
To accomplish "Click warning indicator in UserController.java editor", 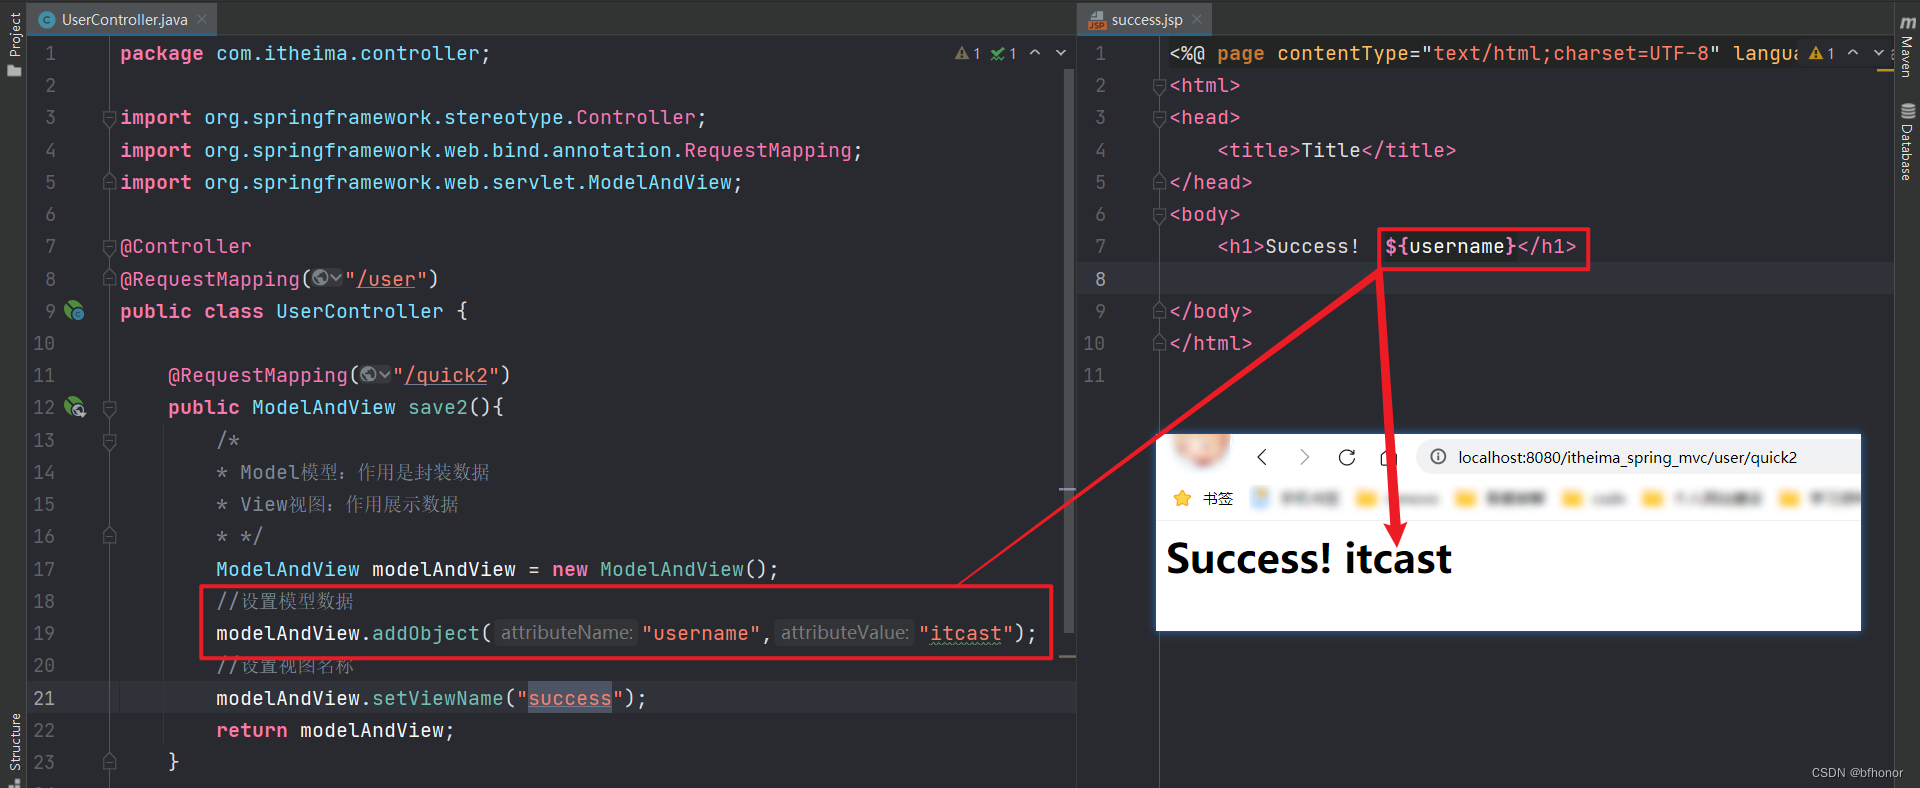I will click(x=967, y=53).
